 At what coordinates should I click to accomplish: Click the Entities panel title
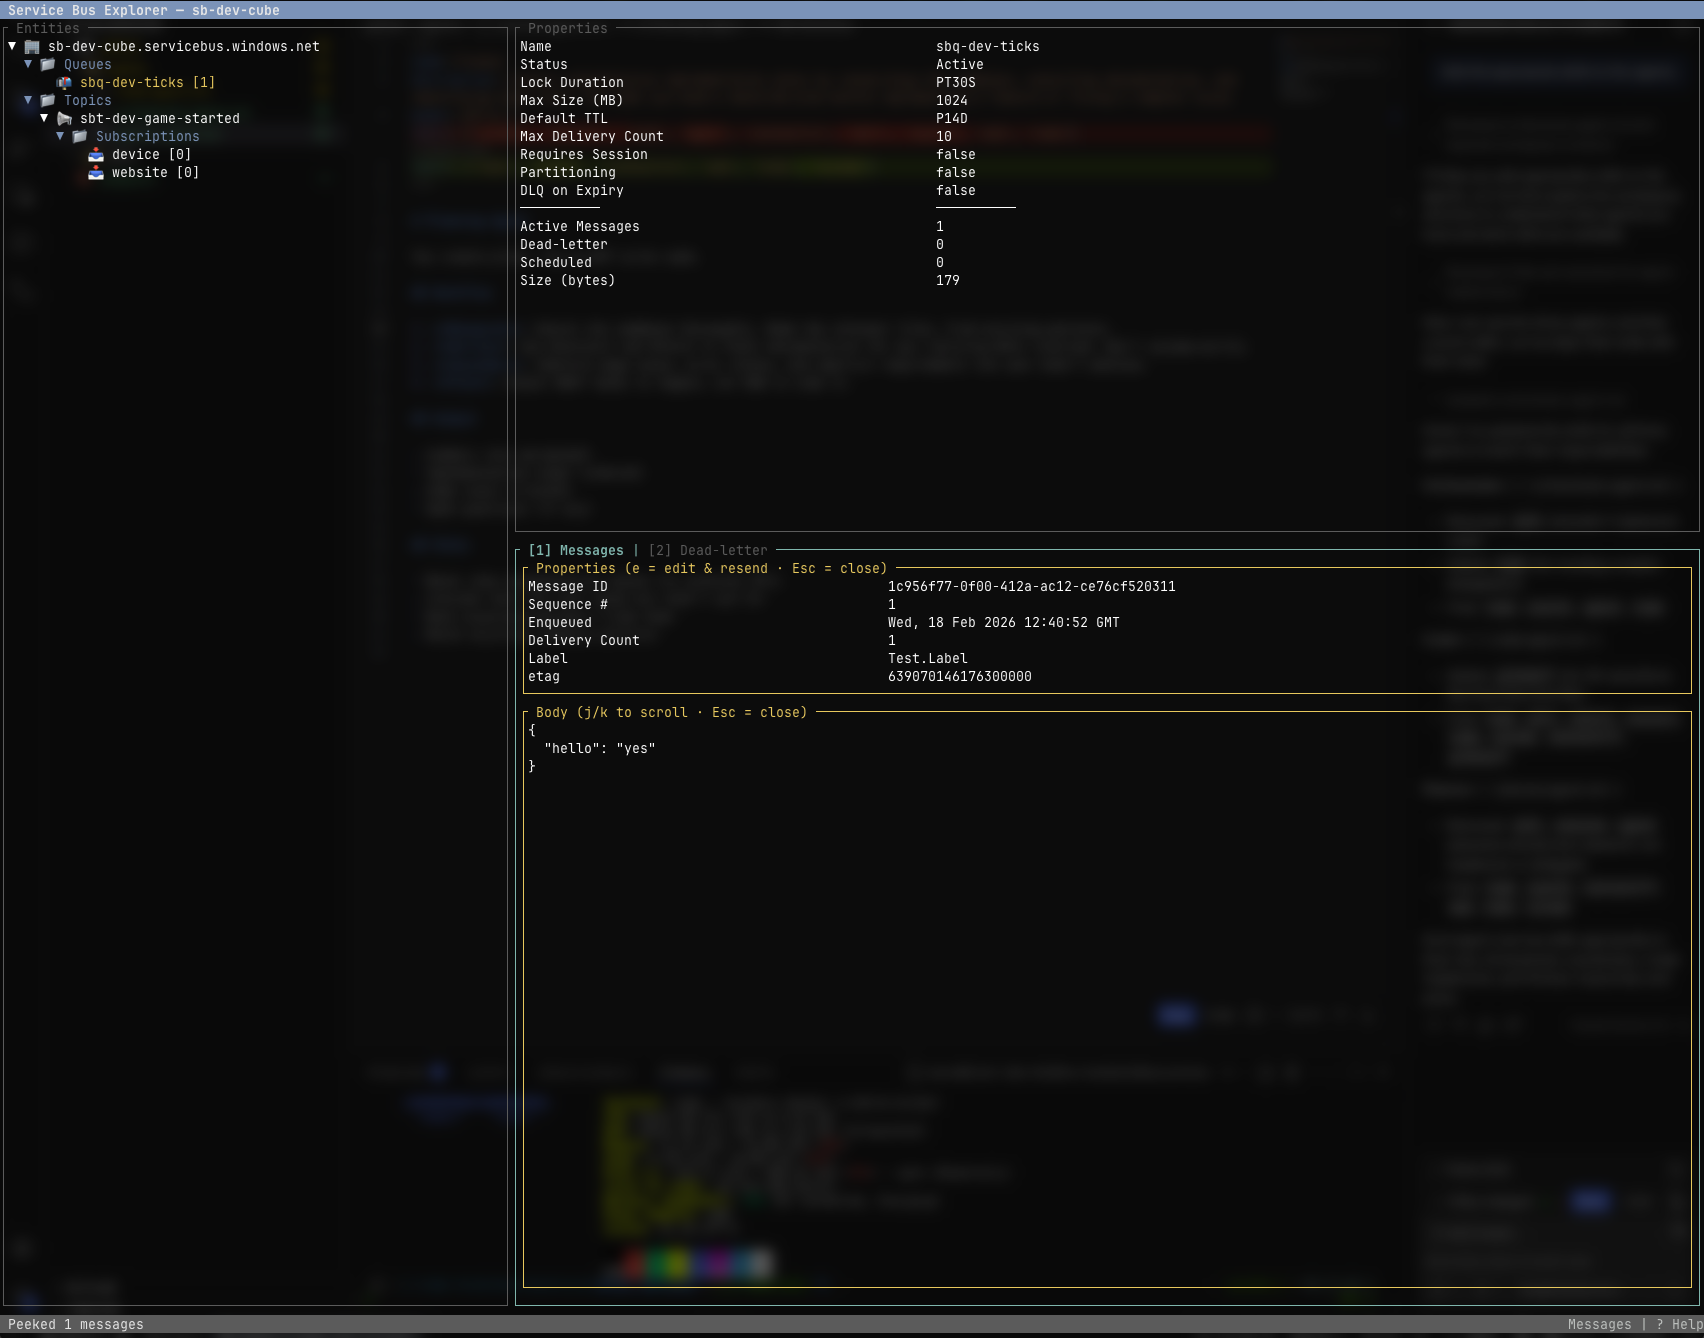pos(48,29)
